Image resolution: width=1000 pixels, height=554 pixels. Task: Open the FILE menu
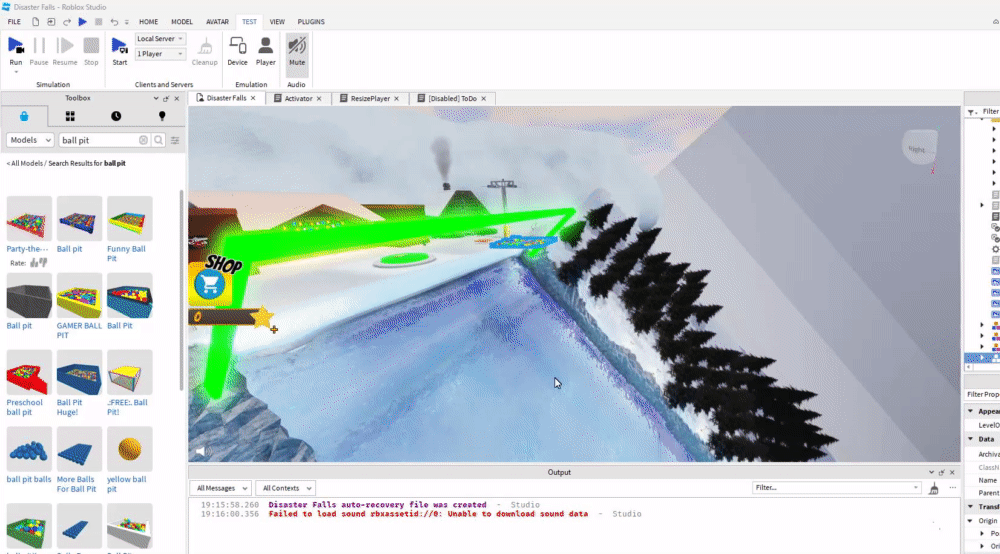[x=14, y=22]
